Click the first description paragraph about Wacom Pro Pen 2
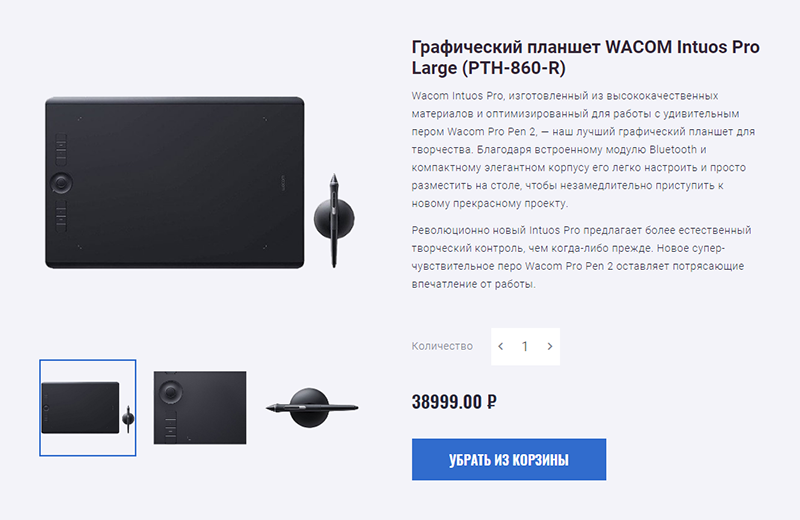The width and height of the screenshot is (800, 520). (x=583, y=150)
